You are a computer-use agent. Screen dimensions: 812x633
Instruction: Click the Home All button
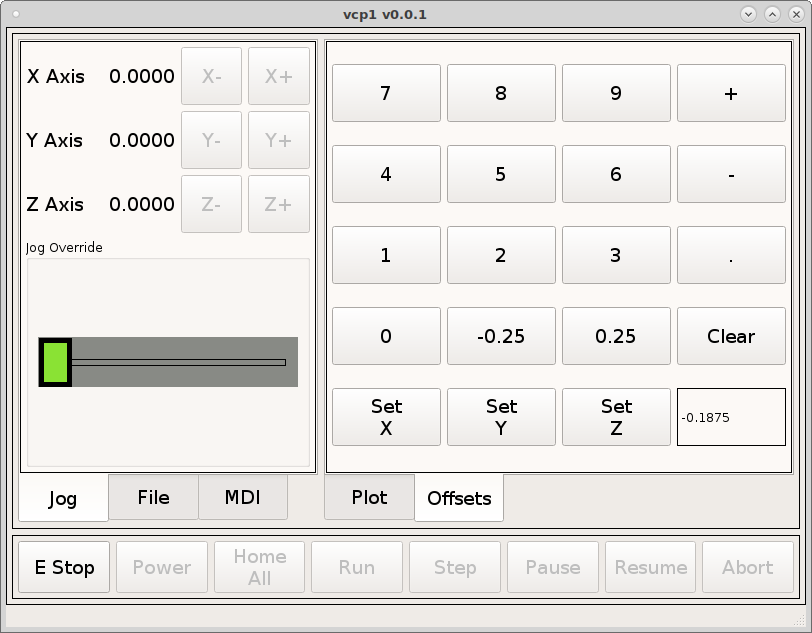(259, 567)
